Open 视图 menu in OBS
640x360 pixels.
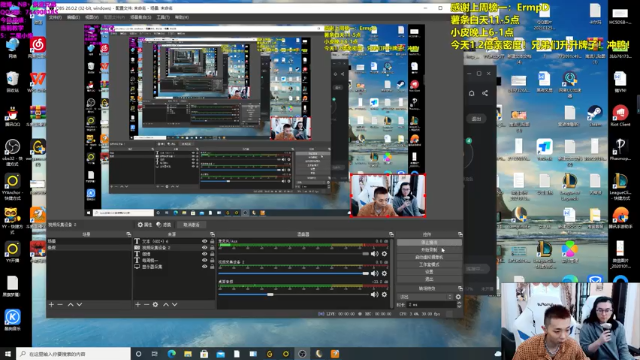pos(91,17)
